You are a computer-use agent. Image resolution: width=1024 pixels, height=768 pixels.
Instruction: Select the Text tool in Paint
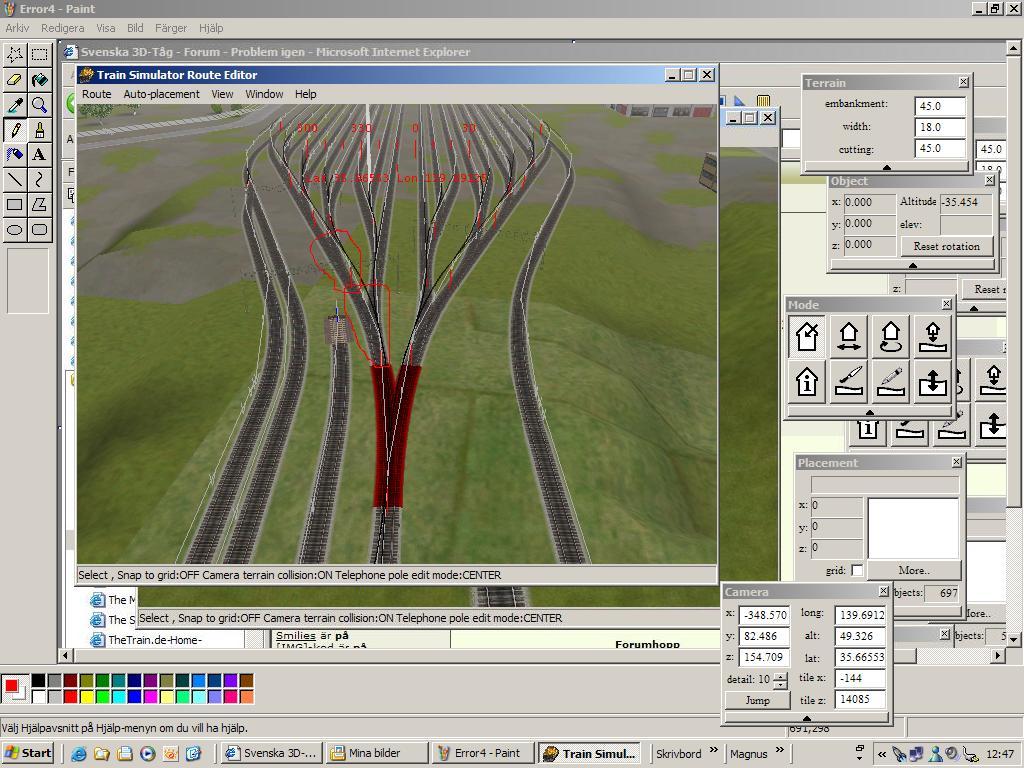click(x=39, y=154)
